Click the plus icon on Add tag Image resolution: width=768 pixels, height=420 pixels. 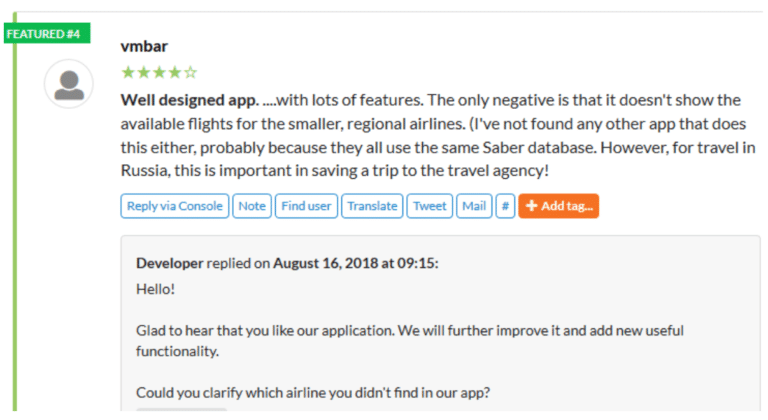coord(531,206)
